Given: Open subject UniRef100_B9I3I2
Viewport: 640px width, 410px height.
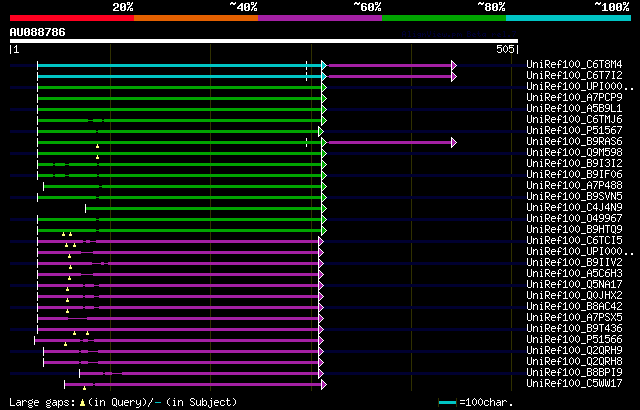Looking at the screenshot, I should [574, 164].
